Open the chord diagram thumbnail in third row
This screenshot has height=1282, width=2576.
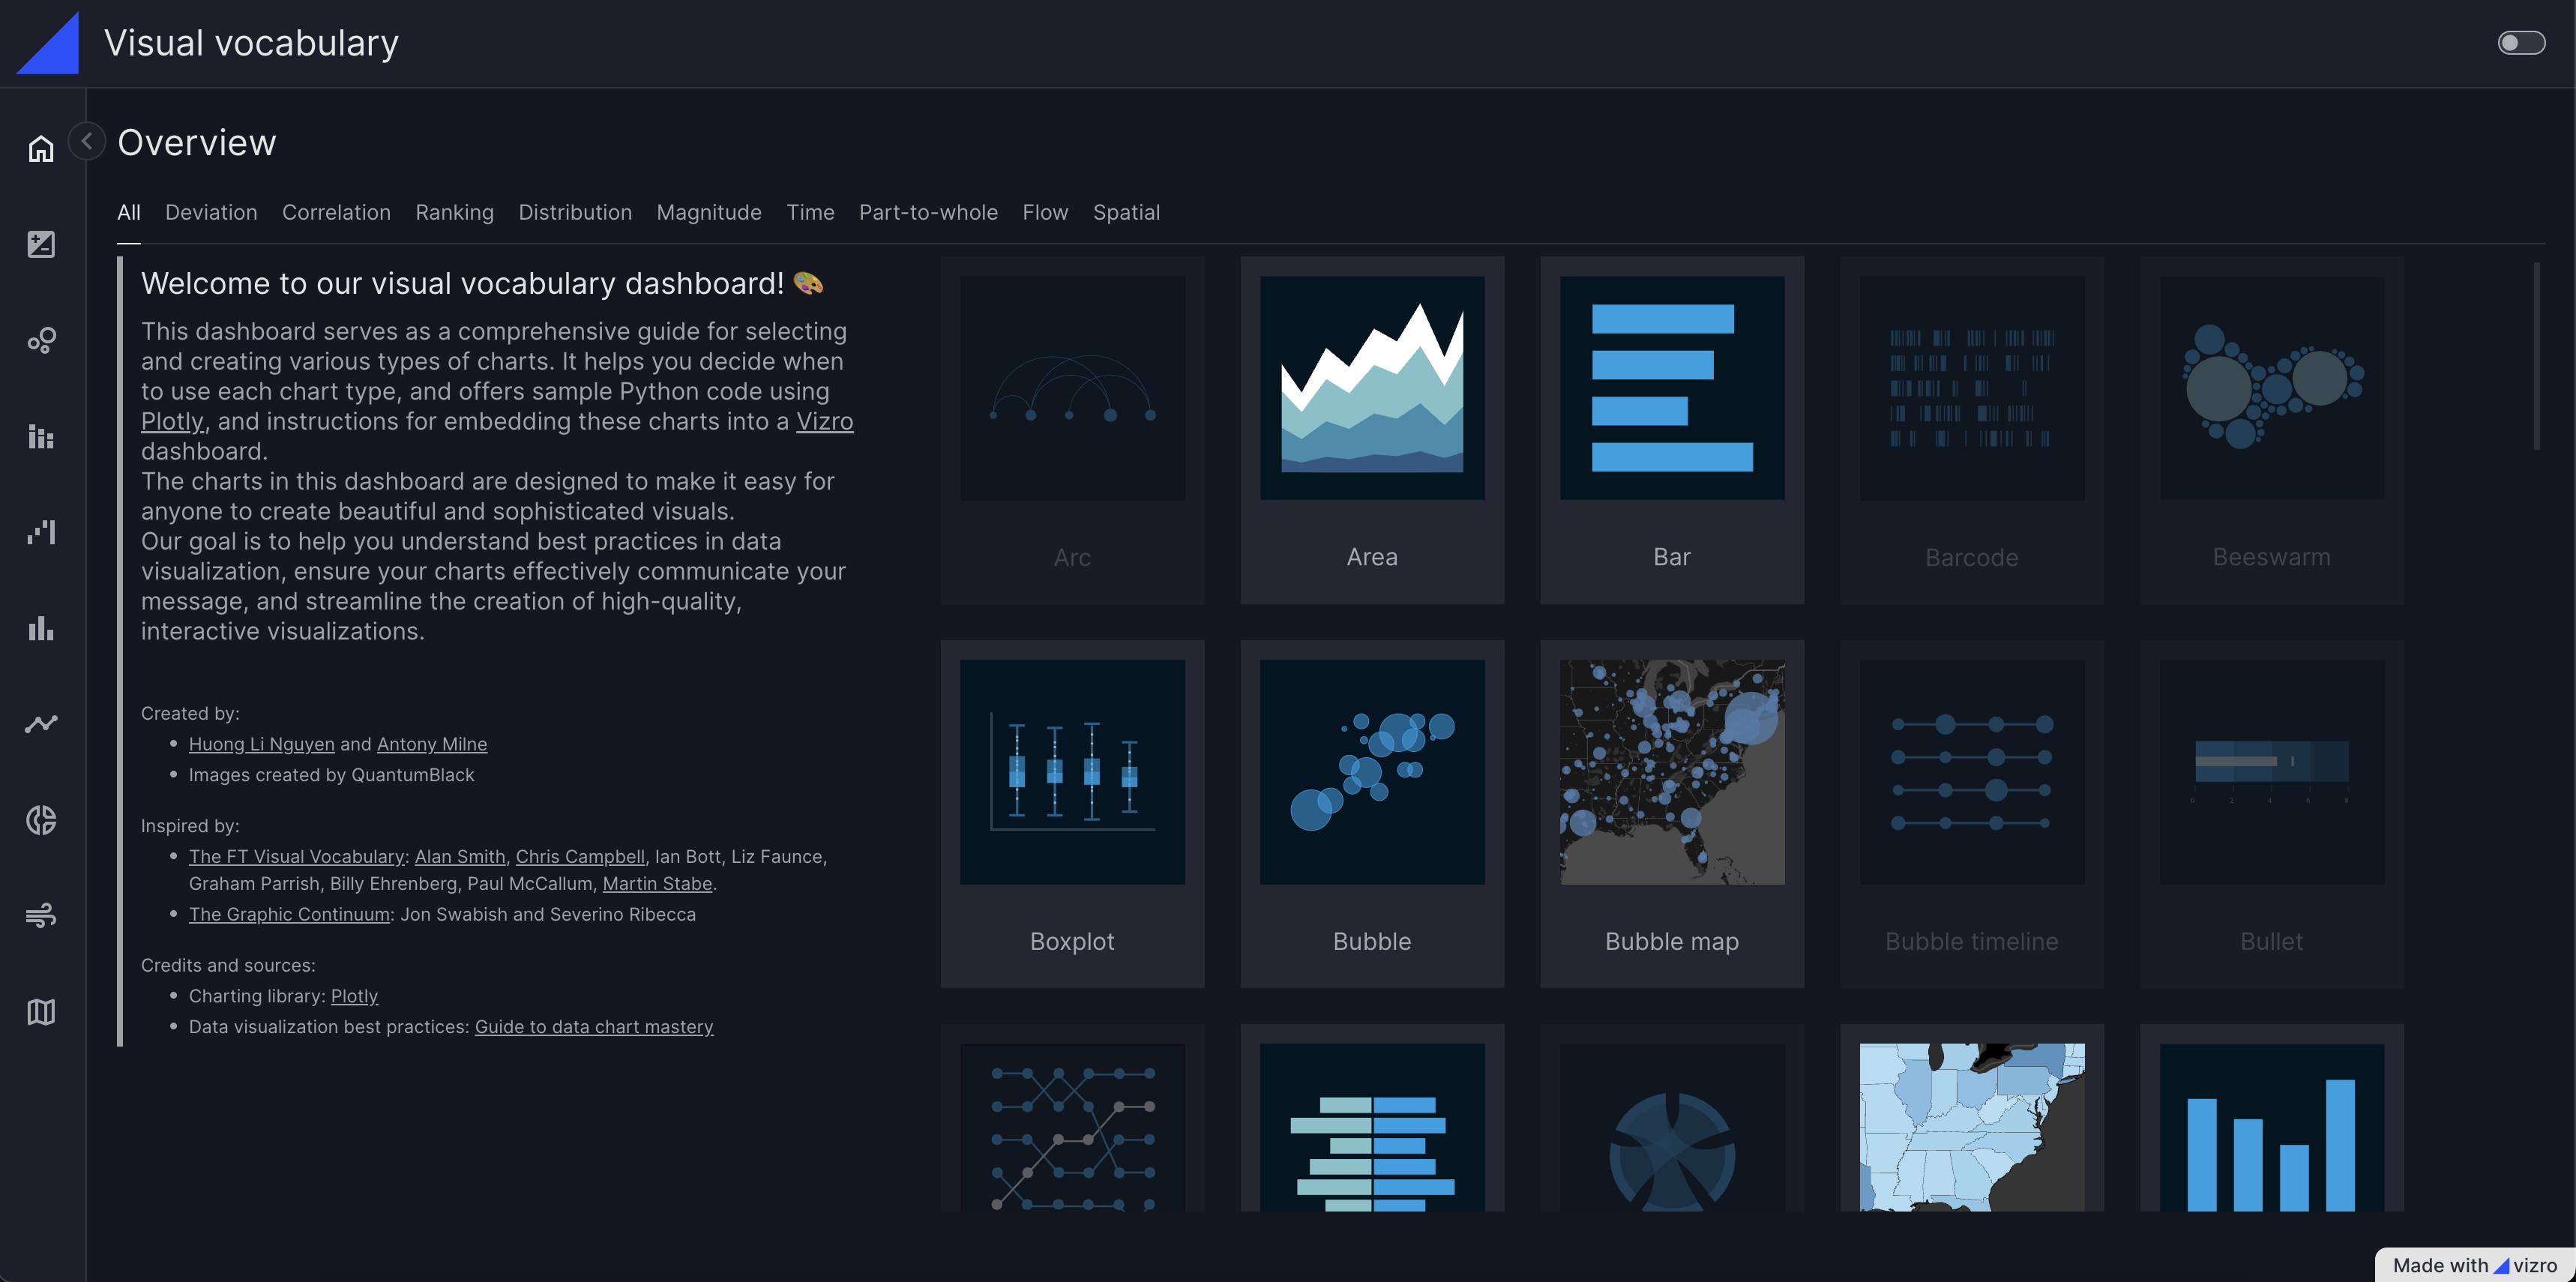[1672, 1127]
